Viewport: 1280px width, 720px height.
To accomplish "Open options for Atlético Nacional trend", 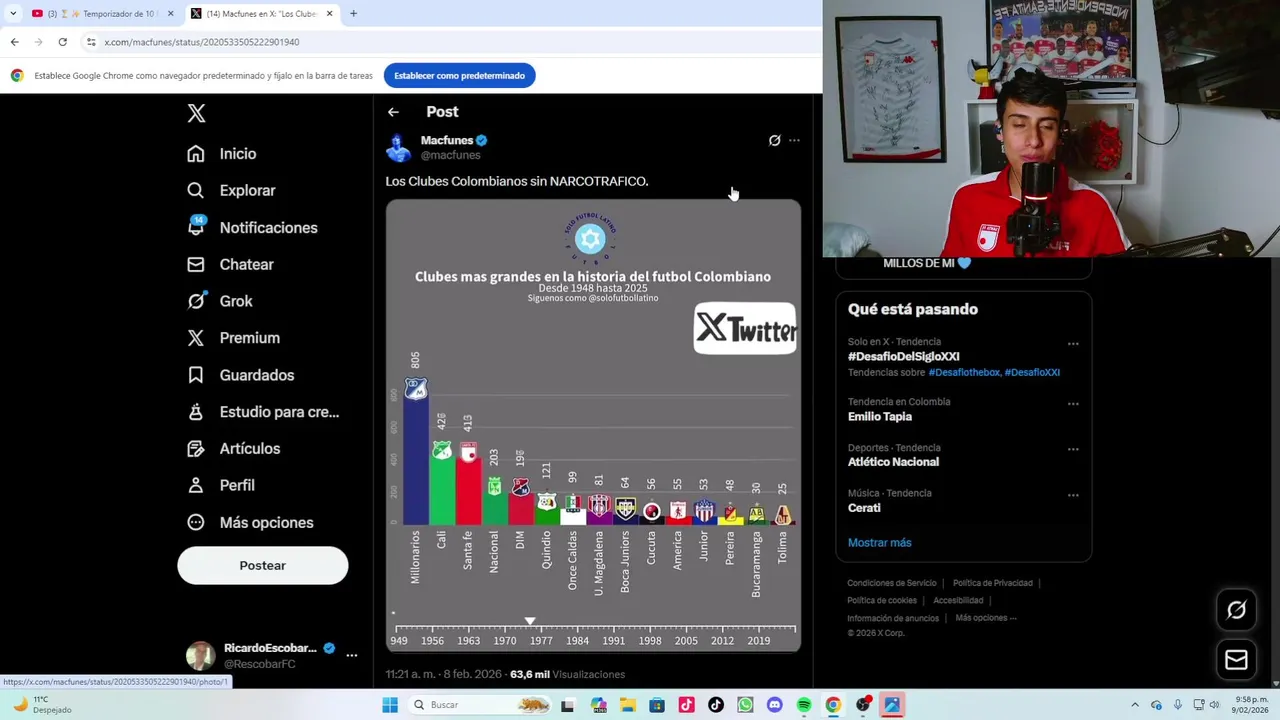I will point(1073,449).
